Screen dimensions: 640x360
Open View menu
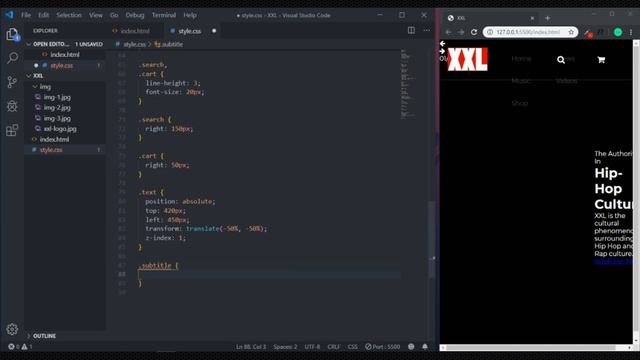click(x=96, y=15)
